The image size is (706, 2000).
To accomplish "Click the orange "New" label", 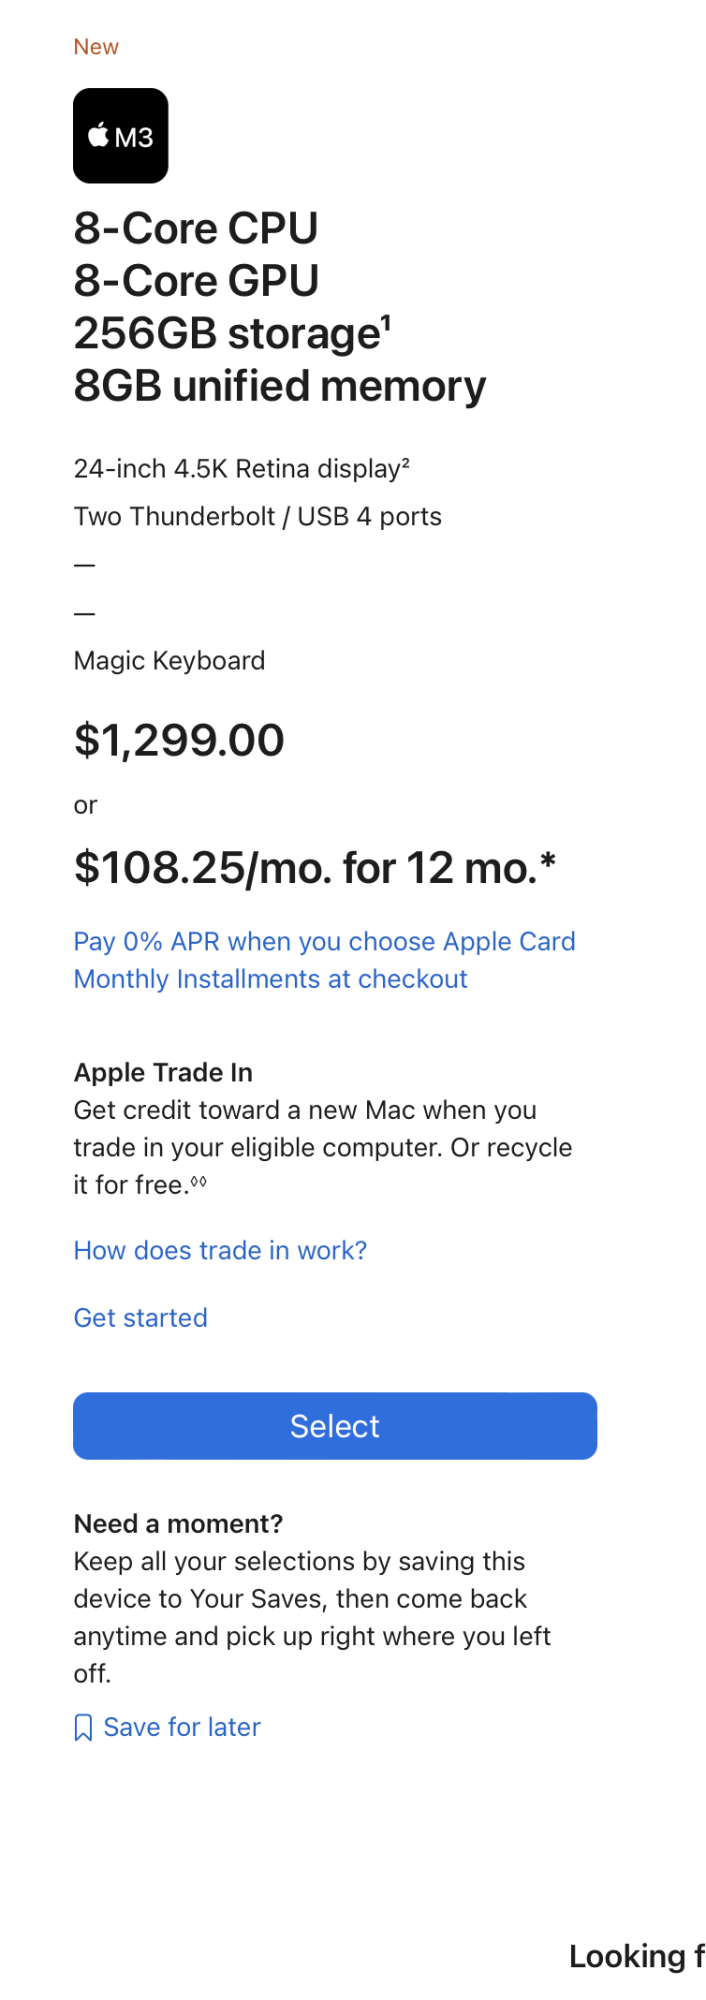I will click(96, 47).
